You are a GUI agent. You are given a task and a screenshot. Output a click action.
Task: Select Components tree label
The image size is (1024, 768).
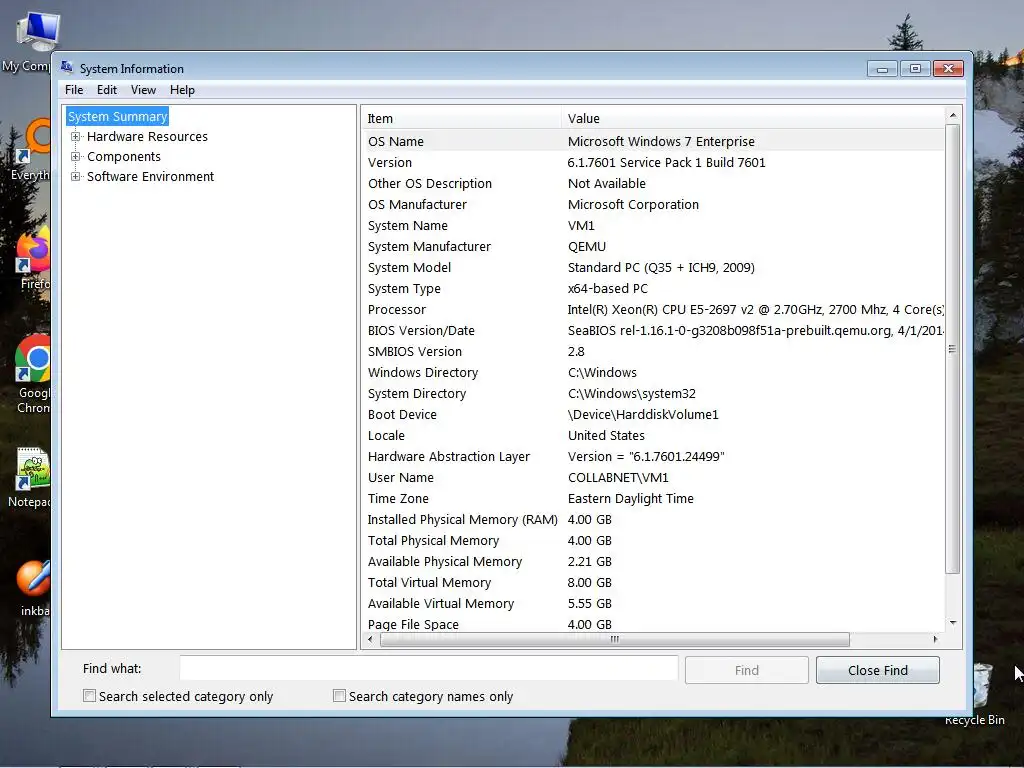(123, 157)
